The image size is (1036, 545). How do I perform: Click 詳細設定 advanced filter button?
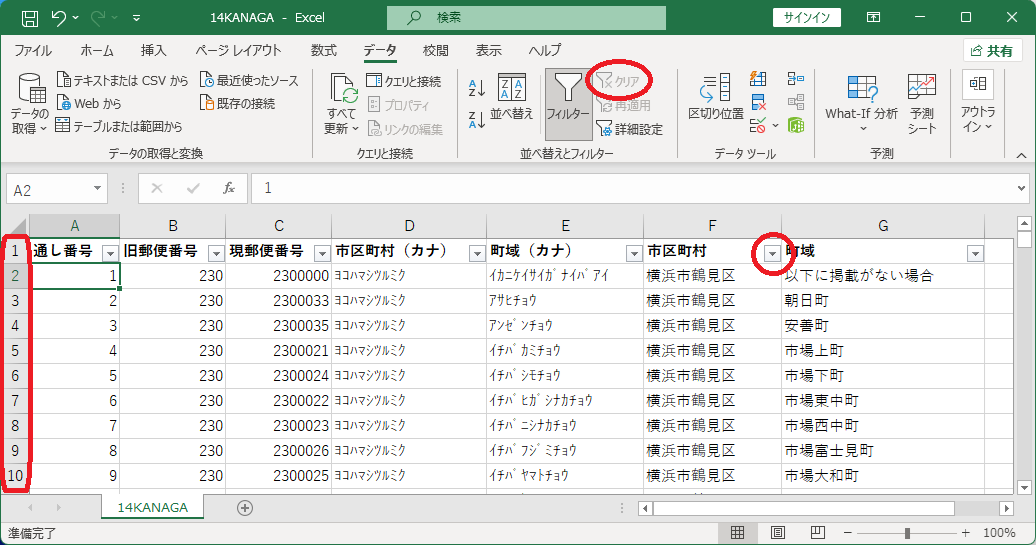630,129
